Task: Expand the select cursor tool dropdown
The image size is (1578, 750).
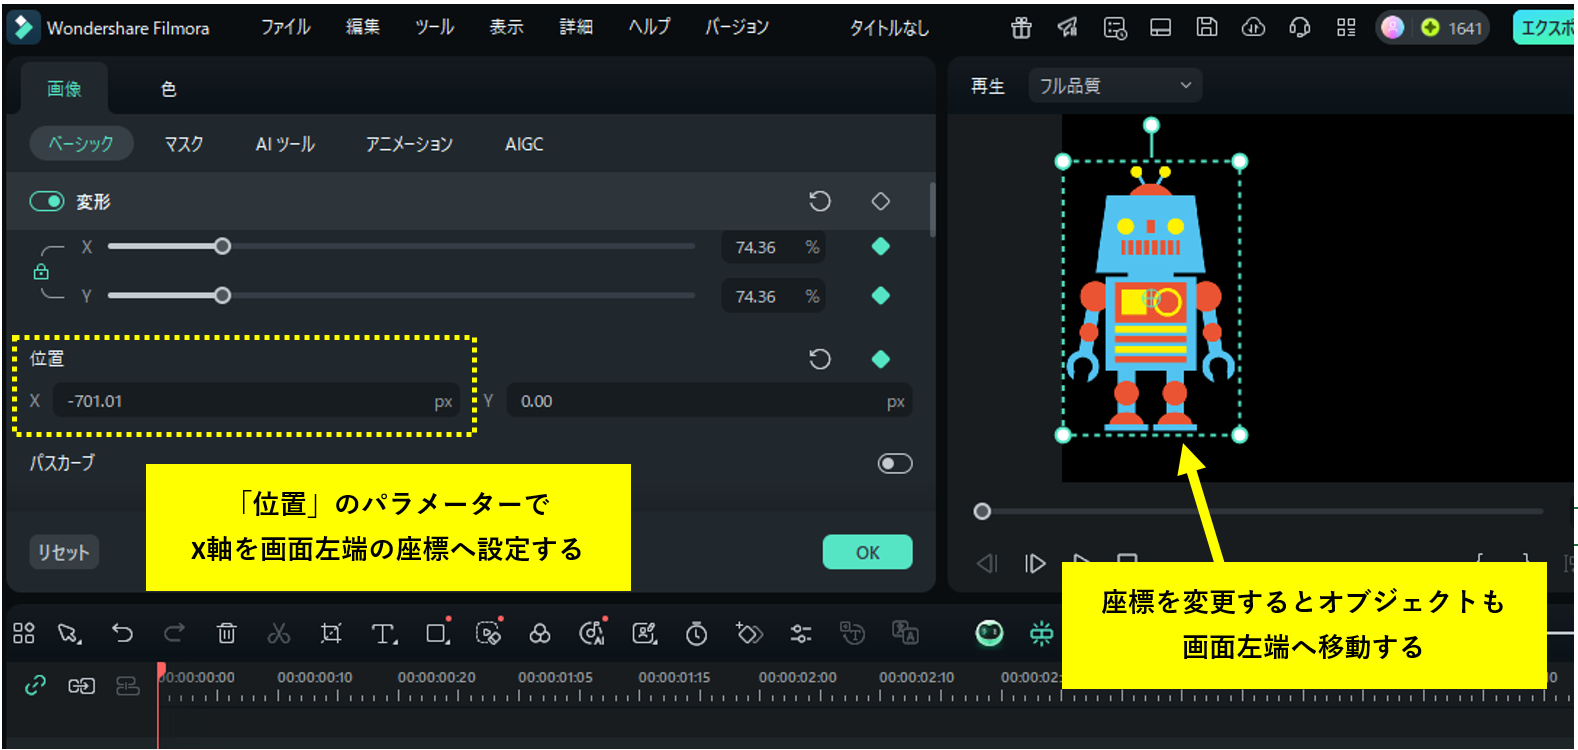Action: (x=81, y=641)
